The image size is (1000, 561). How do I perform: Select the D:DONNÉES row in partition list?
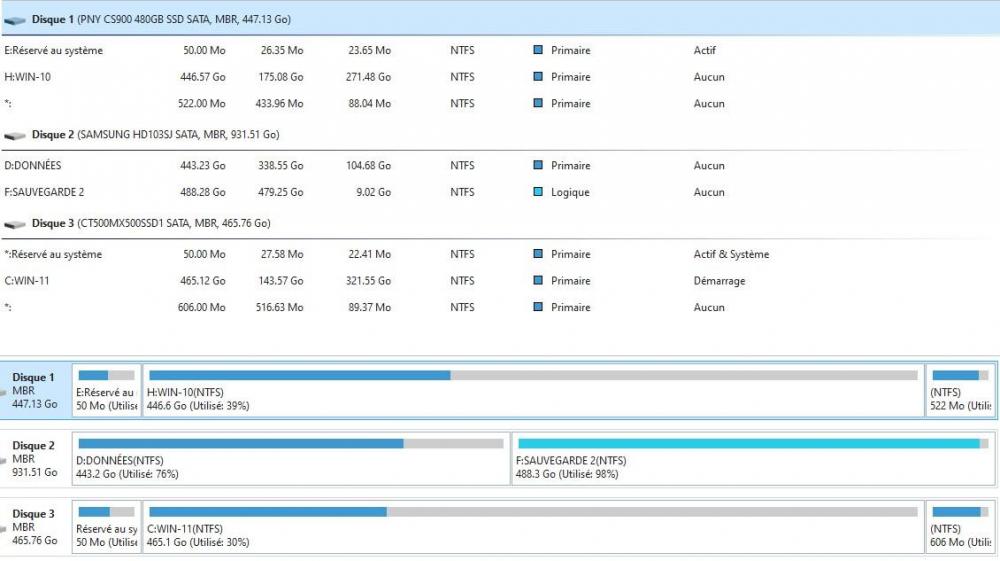300,166
